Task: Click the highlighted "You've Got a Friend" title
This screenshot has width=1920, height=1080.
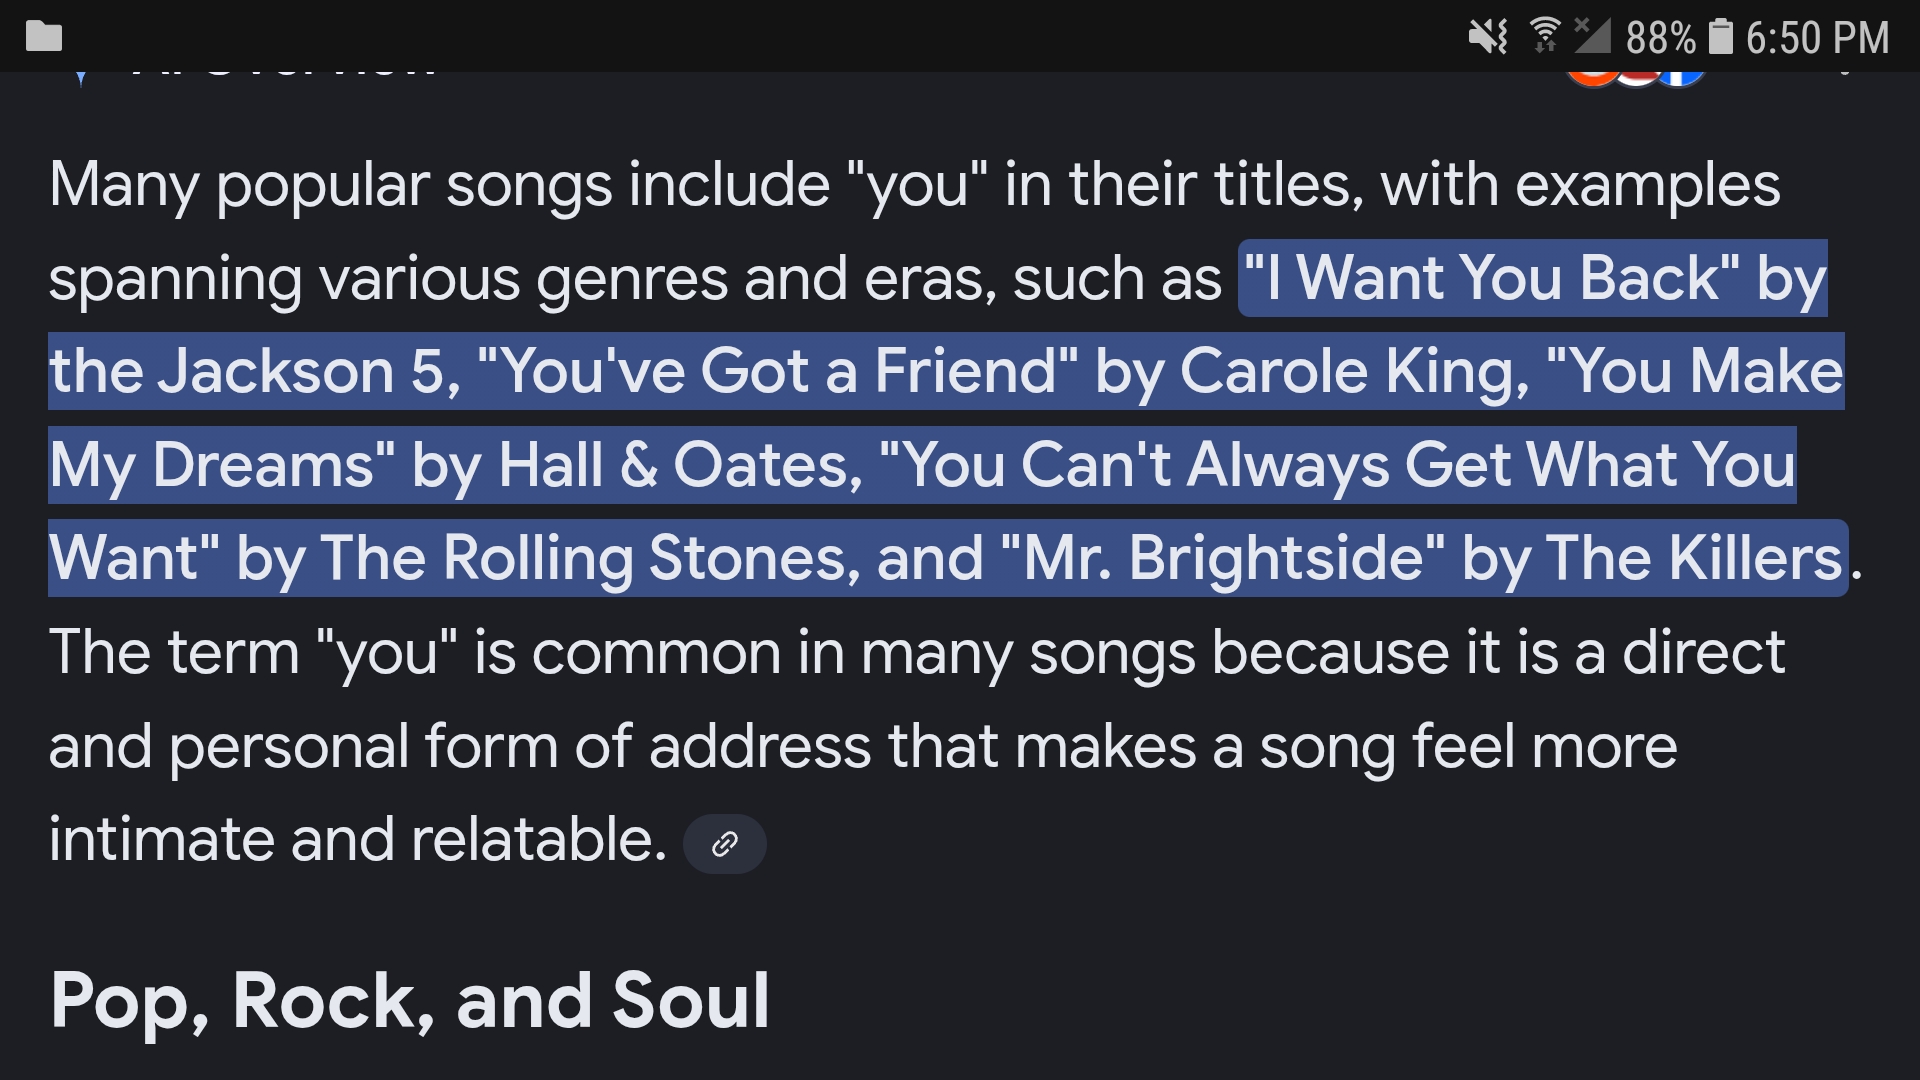Action: [778, 371]
